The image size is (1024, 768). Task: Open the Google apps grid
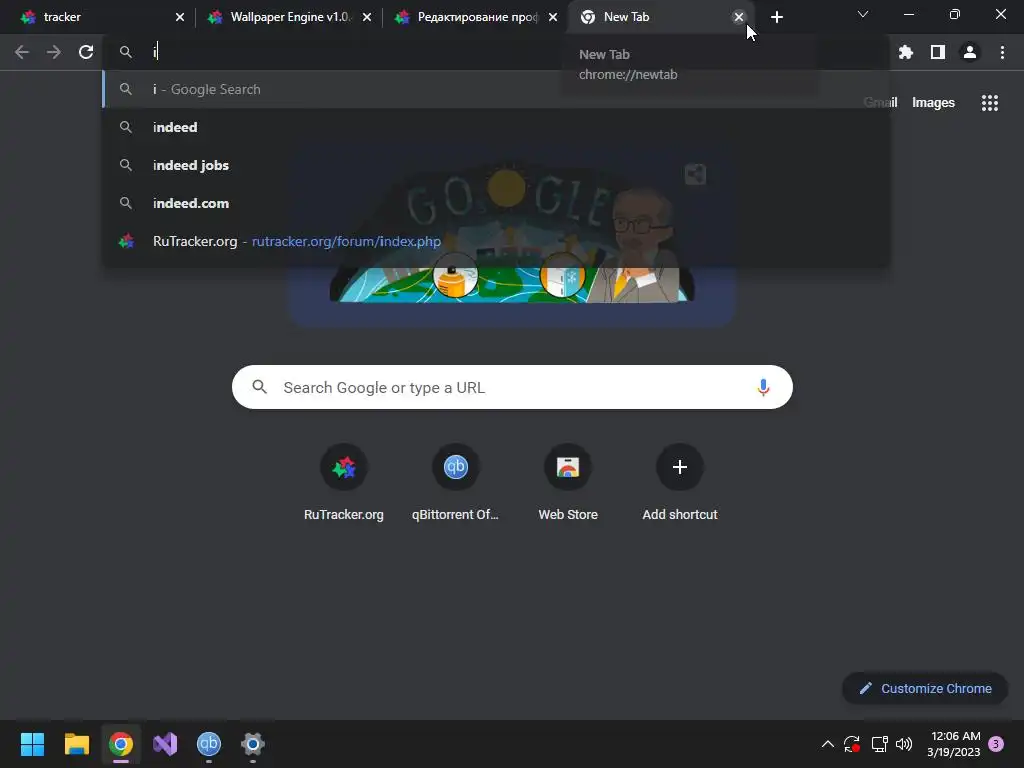989,103
